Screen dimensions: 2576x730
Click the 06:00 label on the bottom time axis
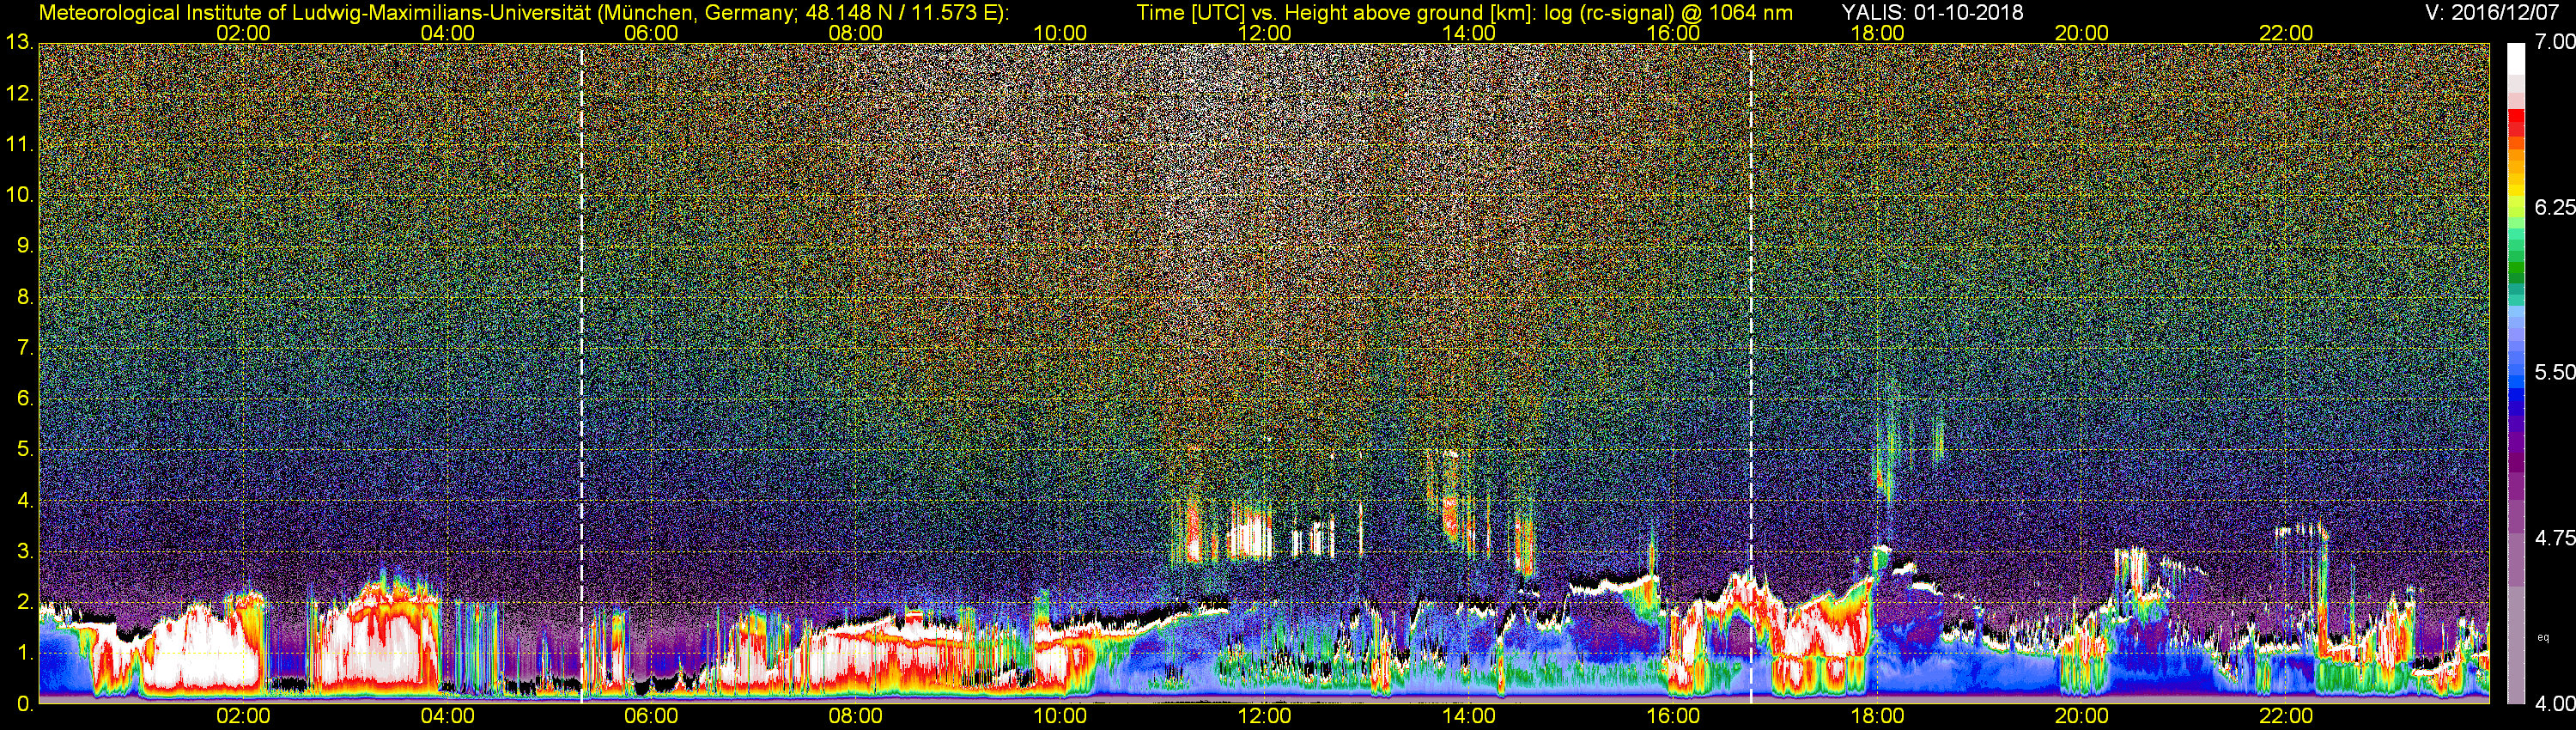(x=651, y=716)
